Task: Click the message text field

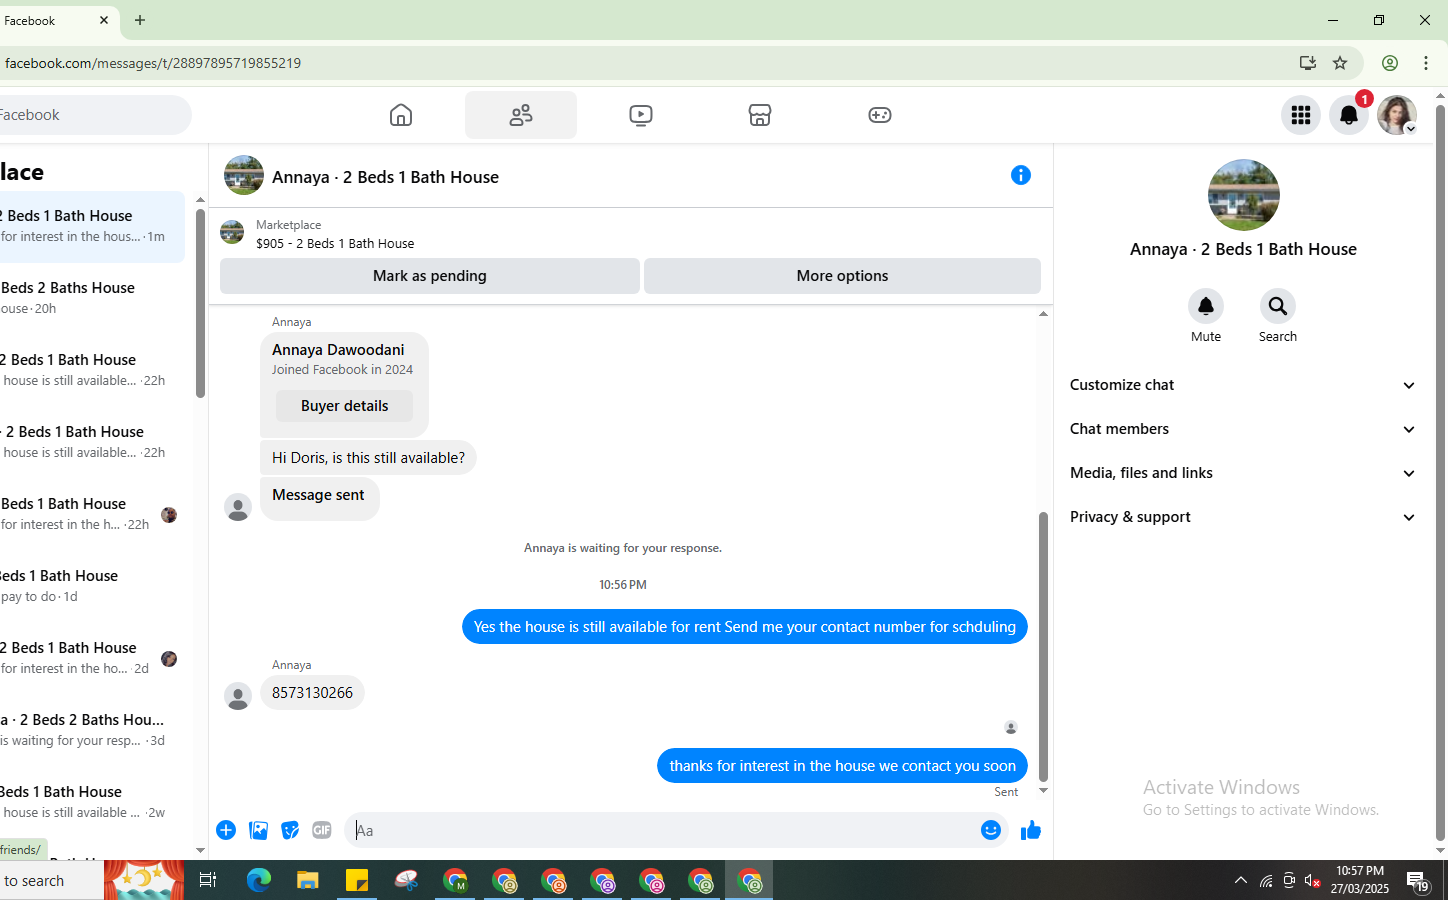Action: coord(665,830)
